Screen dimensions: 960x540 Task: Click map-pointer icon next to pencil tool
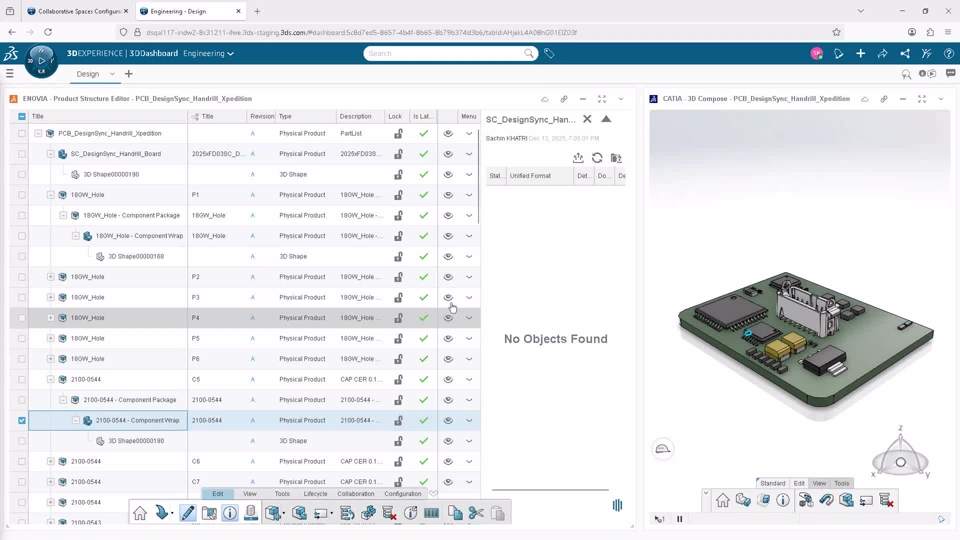209,513
